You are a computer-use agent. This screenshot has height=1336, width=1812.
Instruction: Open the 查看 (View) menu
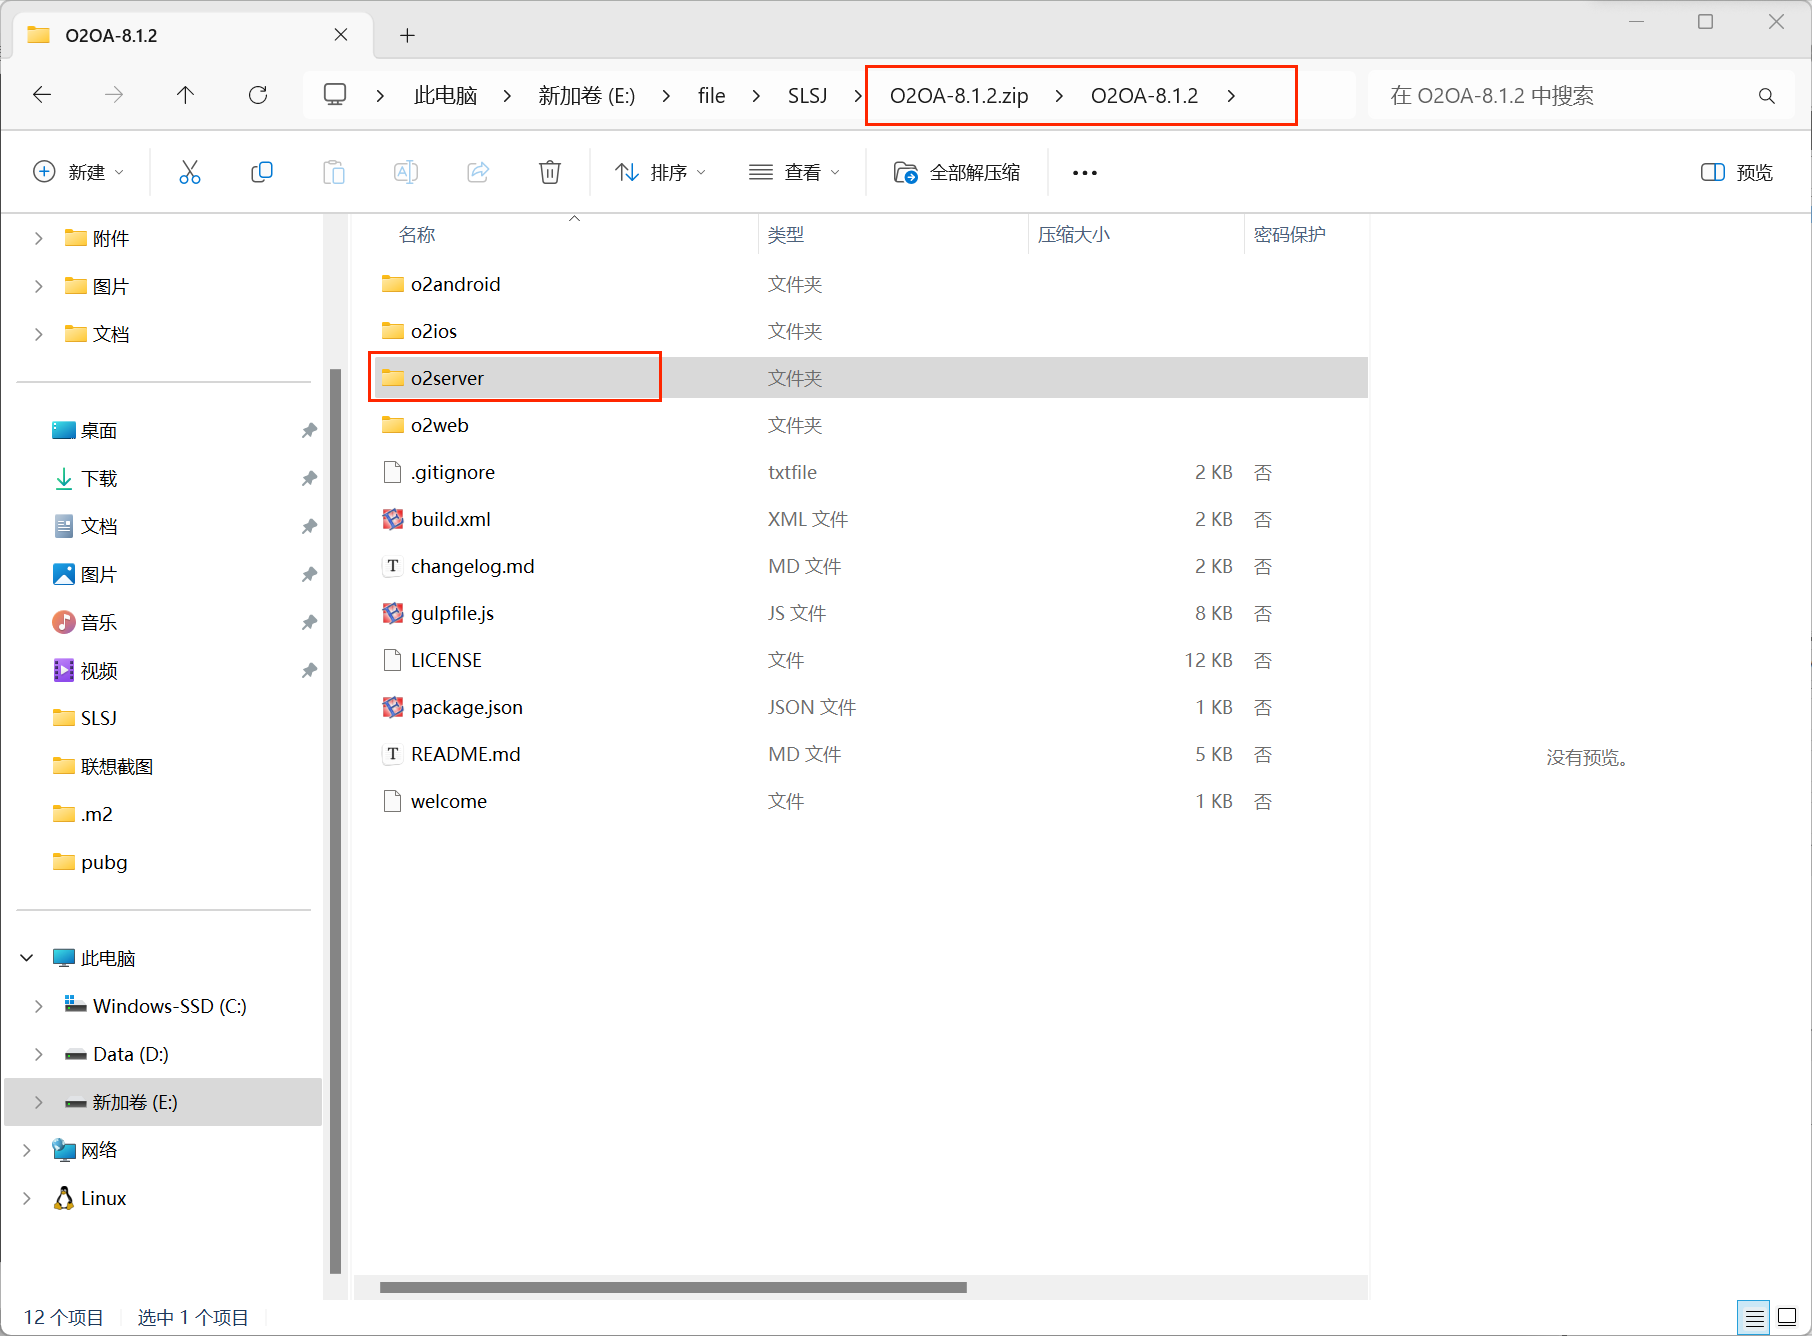[x=795, y=172]
